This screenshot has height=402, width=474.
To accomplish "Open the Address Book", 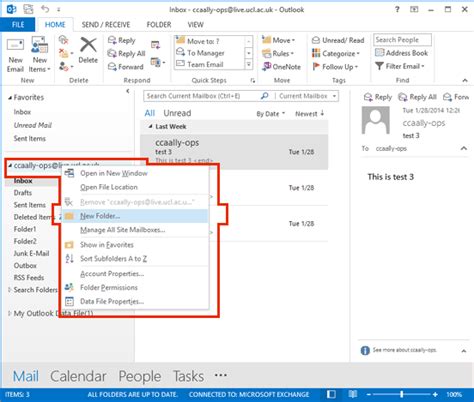I will [x=401, y=53].
